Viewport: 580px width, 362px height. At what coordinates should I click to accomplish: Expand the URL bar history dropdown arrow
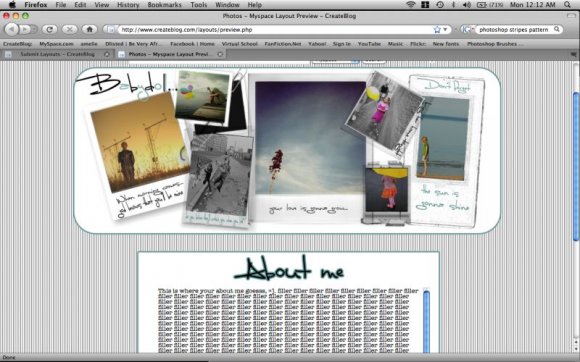tap(445, 30)
